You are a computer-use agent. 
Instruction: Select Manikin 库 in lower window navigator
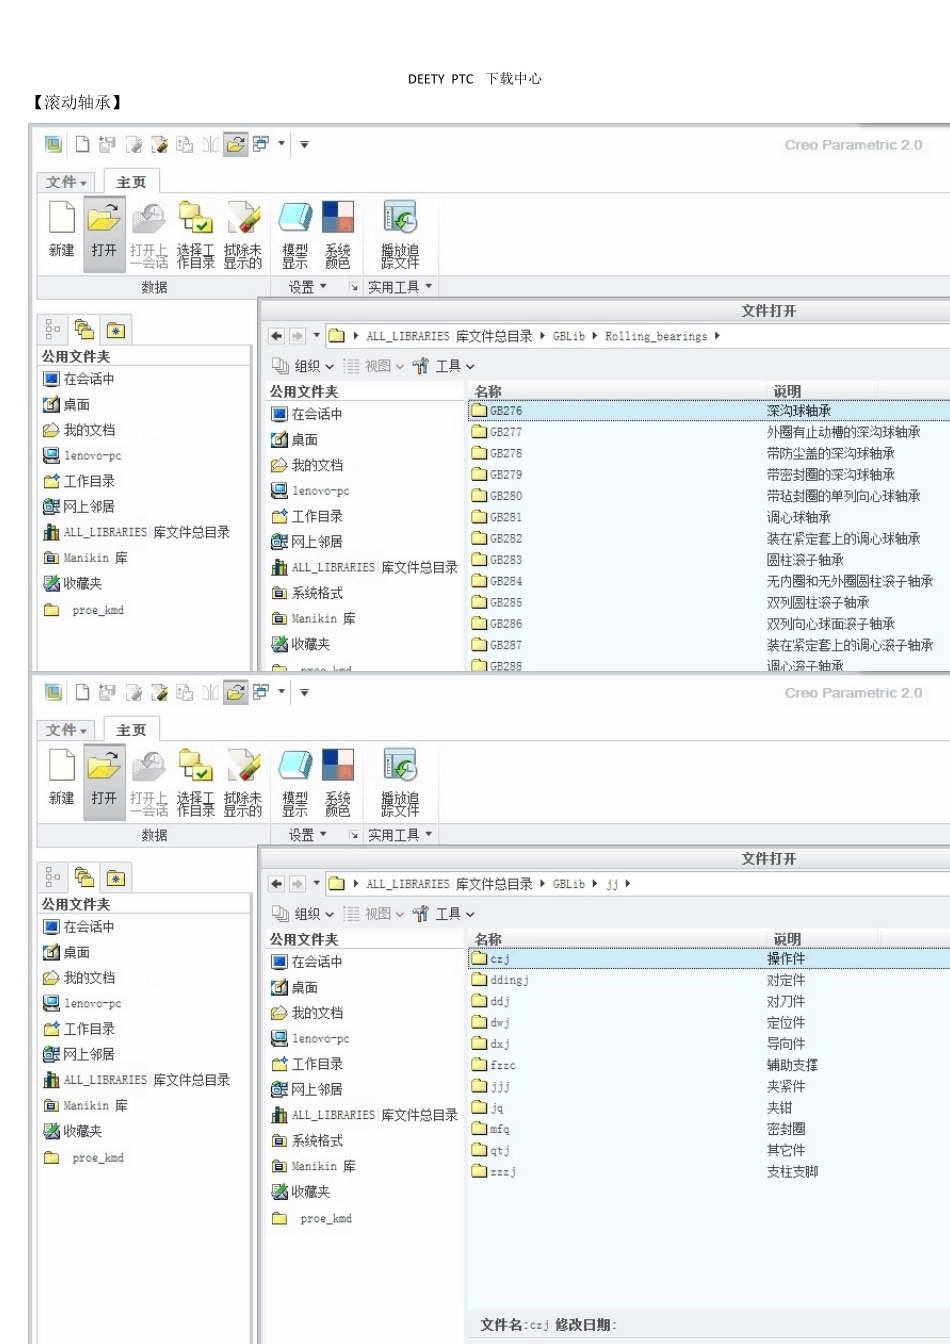(87, 1105)
